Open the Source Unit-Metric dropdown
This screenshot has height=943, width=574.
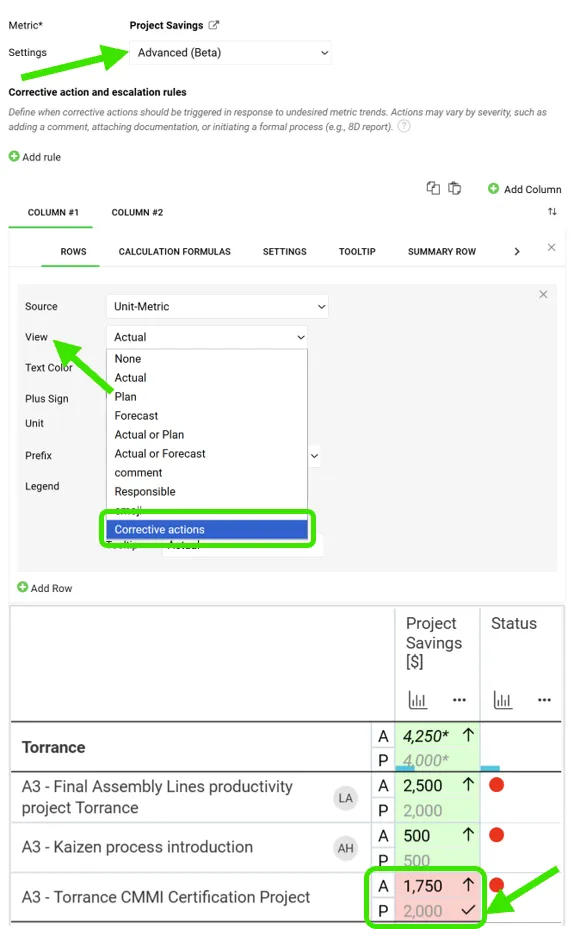point(217,306)
